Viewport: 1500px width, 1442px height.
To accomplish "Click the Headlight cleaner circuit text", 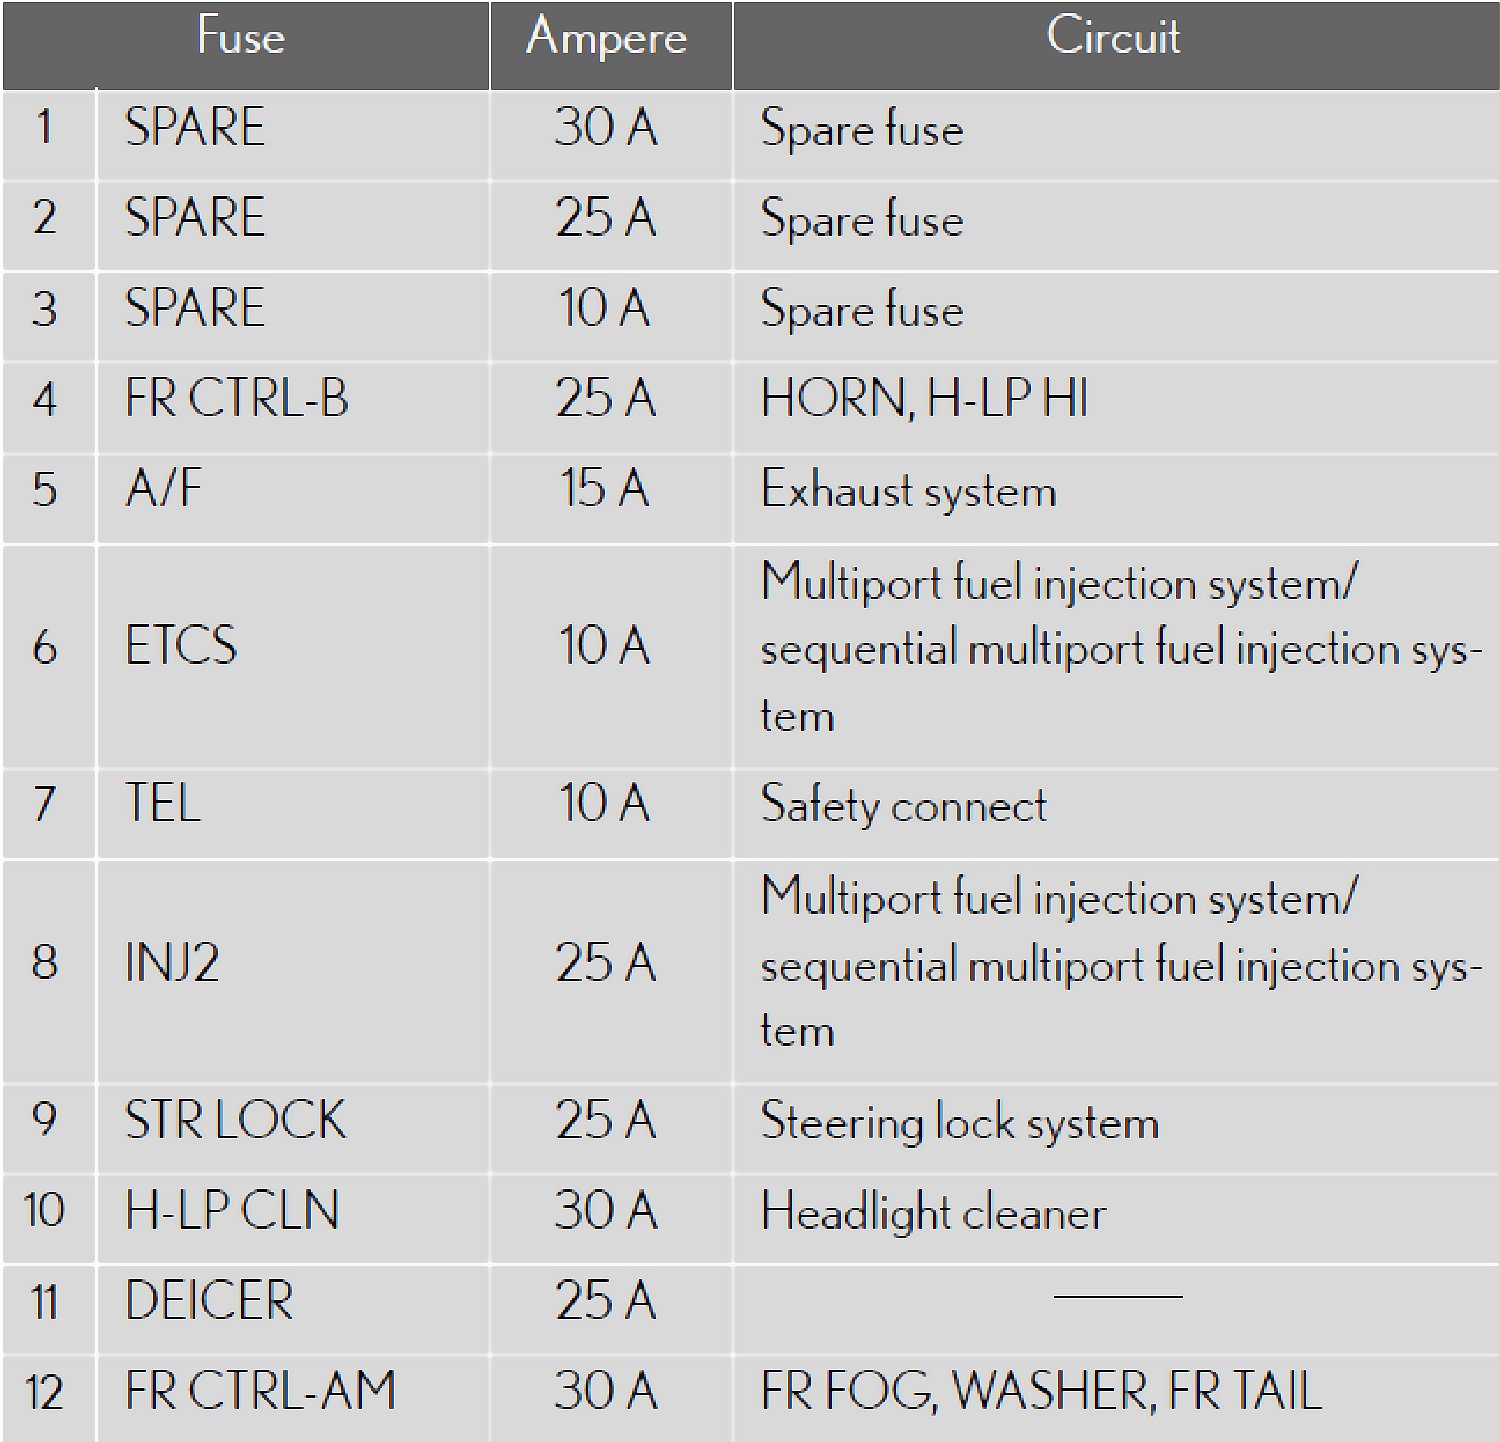I will 933,1212.
